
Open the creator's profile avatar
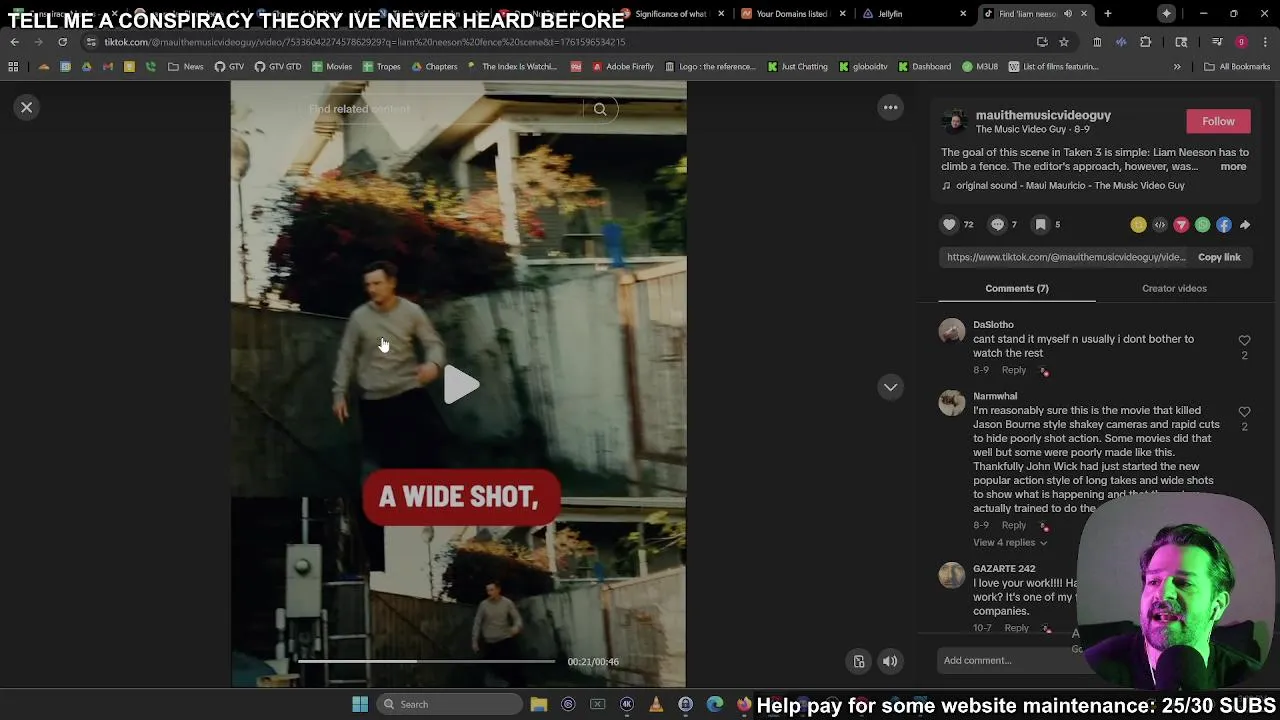[x=955, y=122]
